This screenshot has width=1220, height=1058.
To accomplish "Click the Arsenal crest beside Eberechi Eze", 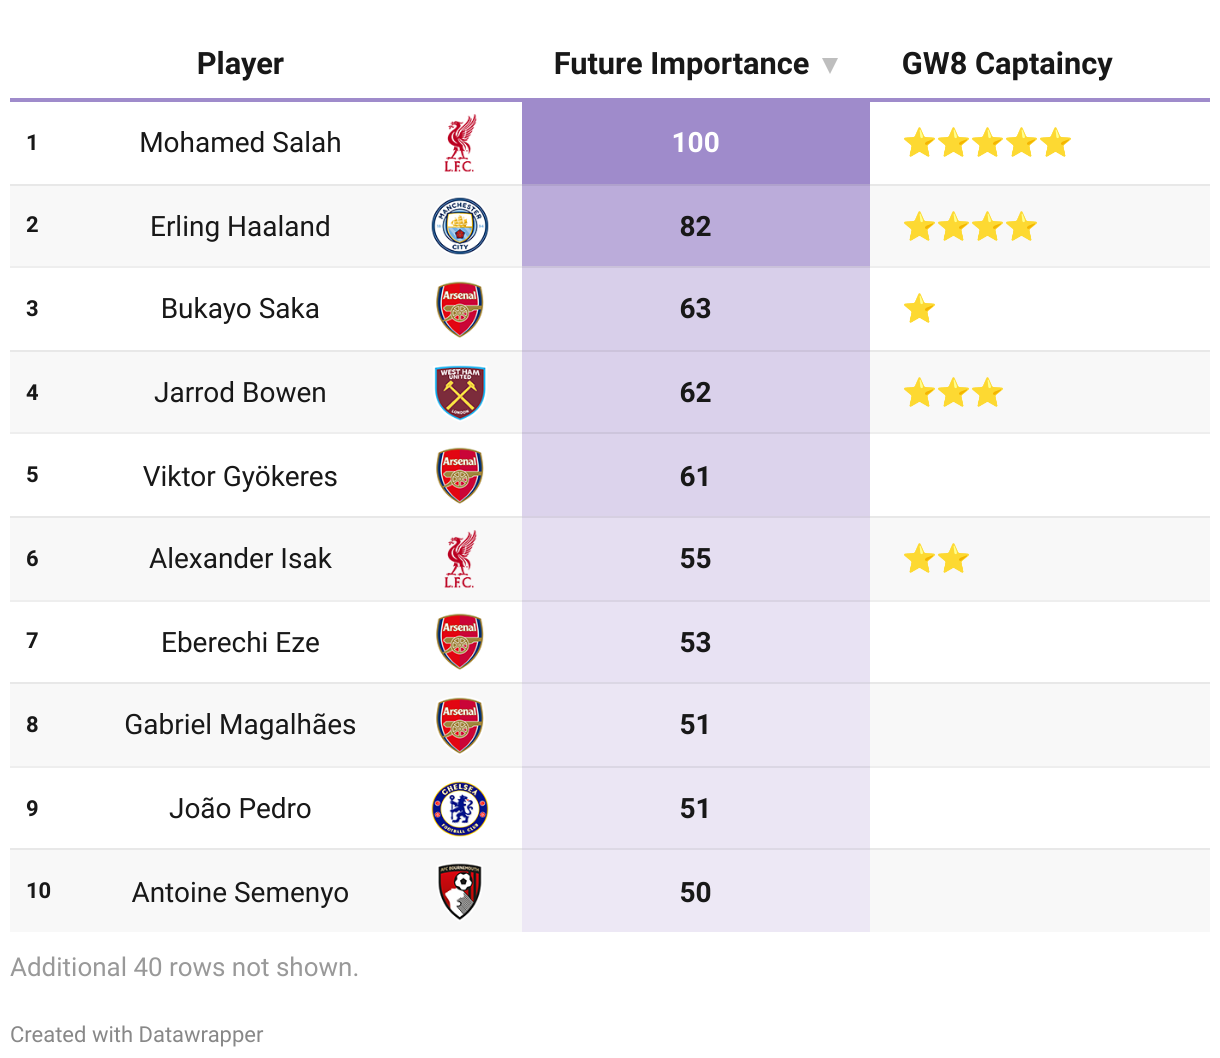I will coord(460,642).
